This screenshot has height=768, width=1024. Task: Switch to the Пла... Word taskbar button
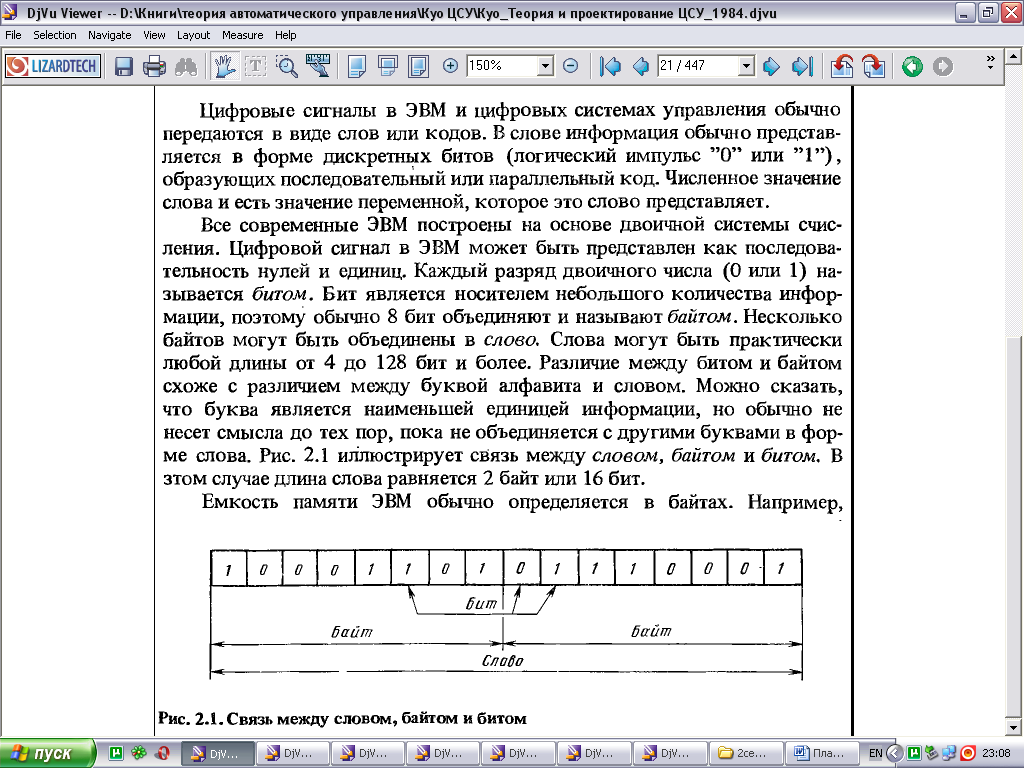pyautogui.click(x=820, y=753)
